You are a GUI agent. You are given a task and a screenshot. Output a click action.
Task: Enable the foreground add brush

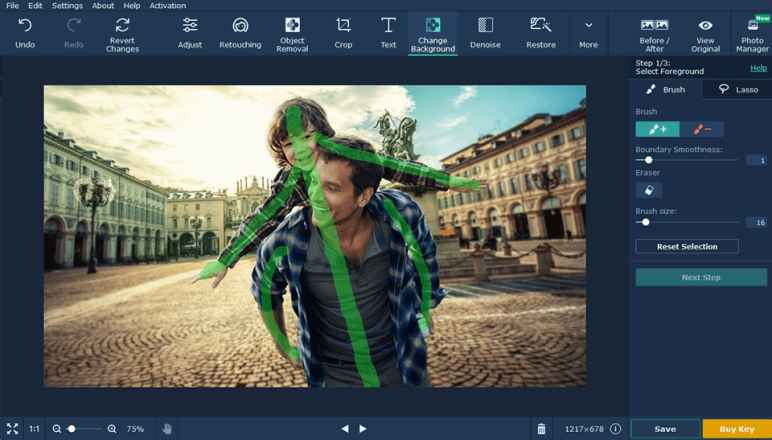[657, 129]
